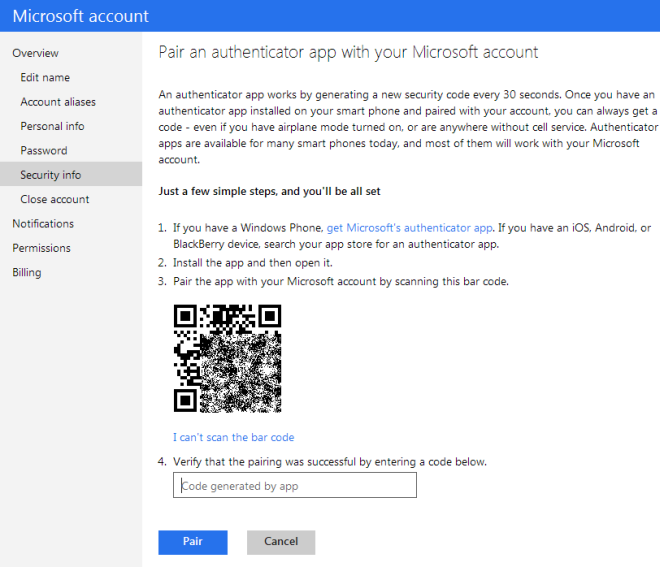Click the Just a few simple steps text
The image size is (660, 567).
pyautogui.click(x=269, y=192)
